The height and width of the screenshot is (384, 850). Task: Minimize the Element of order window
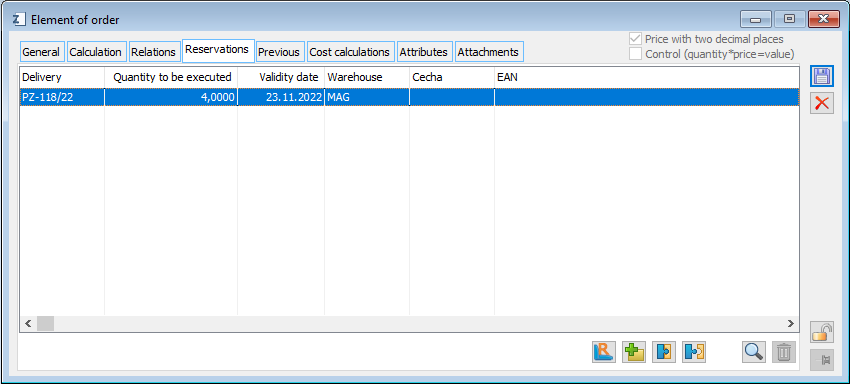[756, 20]
